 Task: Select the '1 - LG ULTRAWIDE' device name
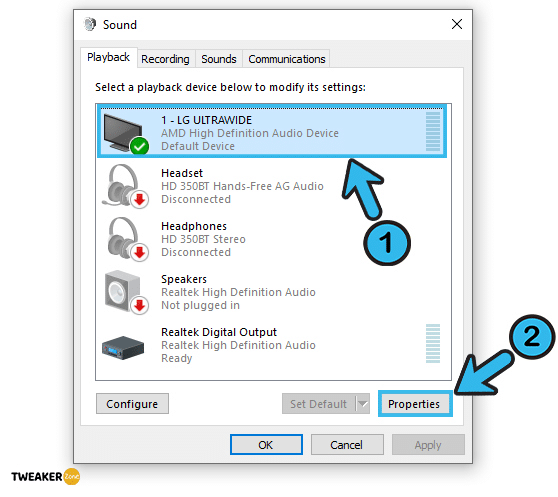[206, 120]
